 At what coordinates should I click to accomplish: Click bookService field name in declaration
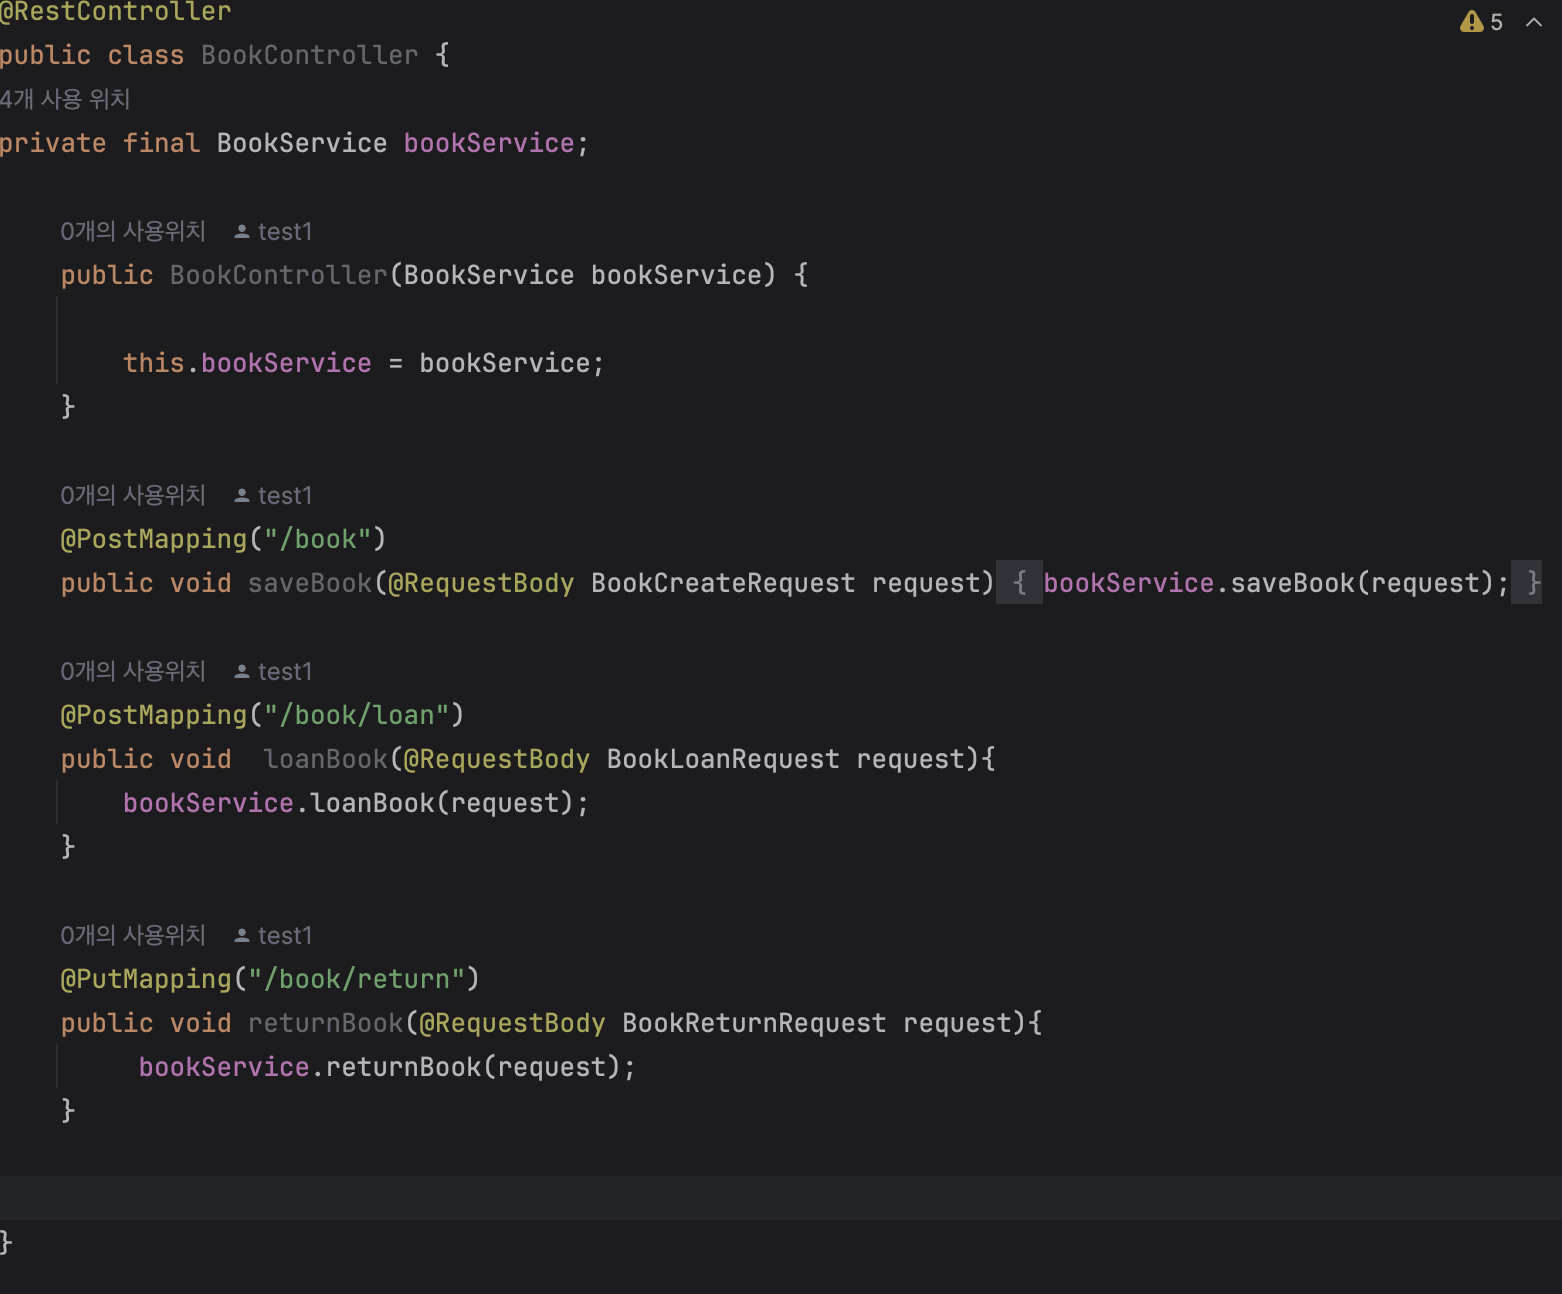(489, 143)
